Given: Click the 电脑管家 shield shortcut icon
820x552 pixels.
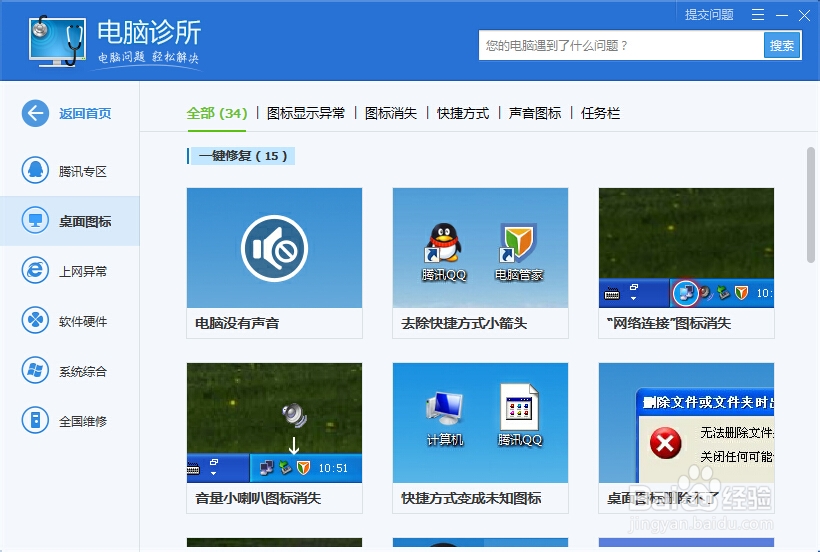Looking at the screenshot, I should (x=518, y=243).
